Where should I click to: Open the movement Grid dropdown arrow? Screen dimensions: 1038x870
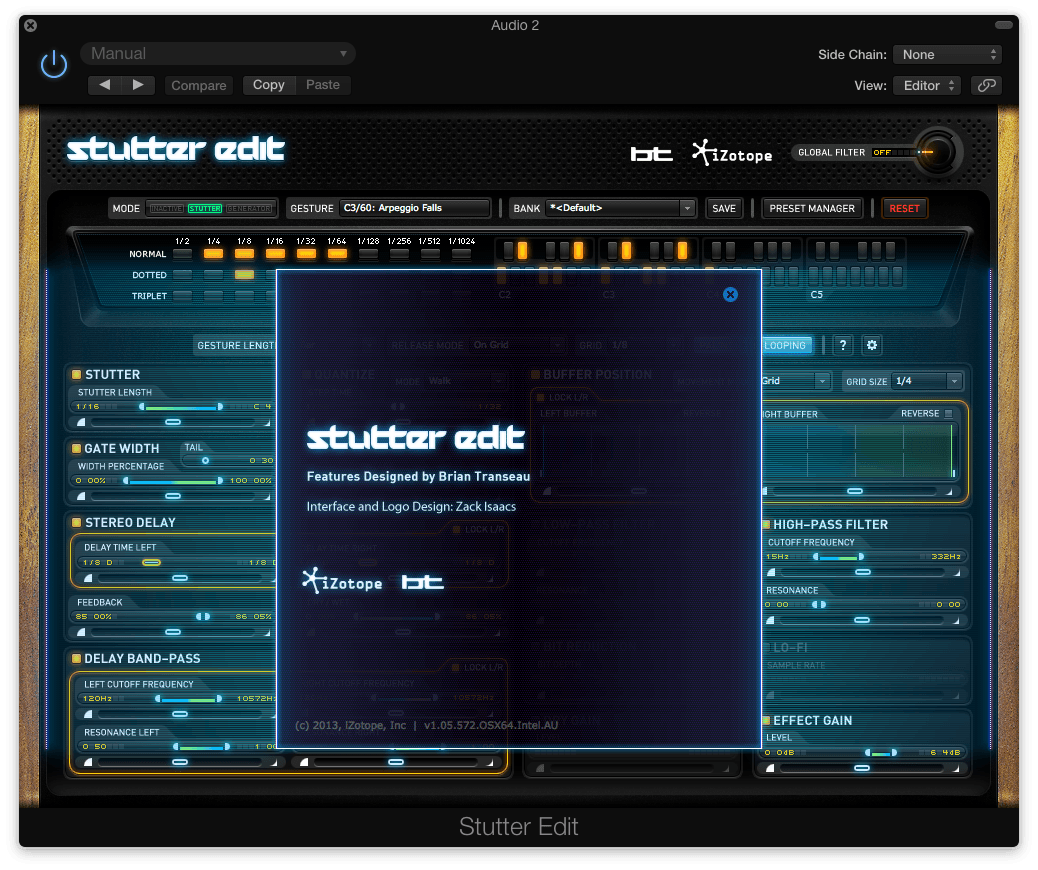pos(822,381)
